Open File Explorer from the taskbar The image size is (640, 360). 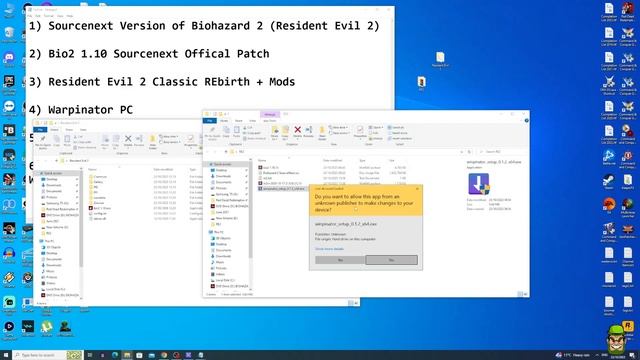click(x=127, y=355)
